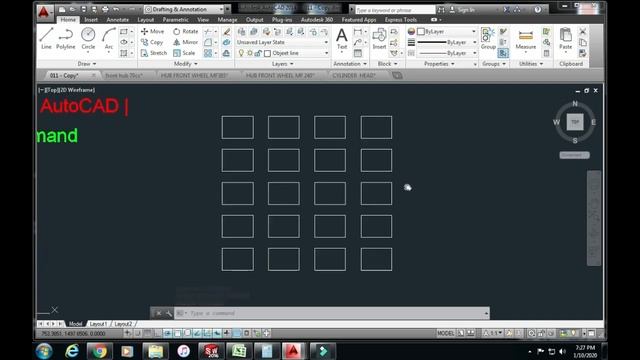Expand the Properties panel
Screen dimensions: 640x360
(439, 64)
